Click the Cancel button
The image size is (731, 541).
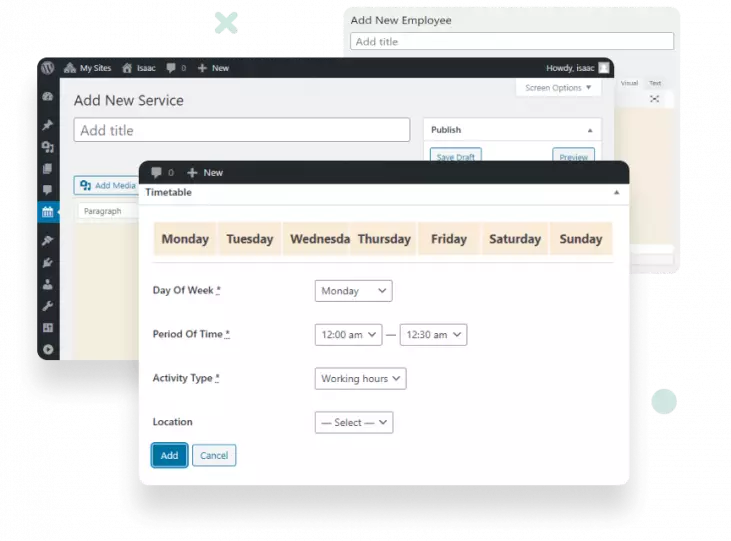[214, 455]
